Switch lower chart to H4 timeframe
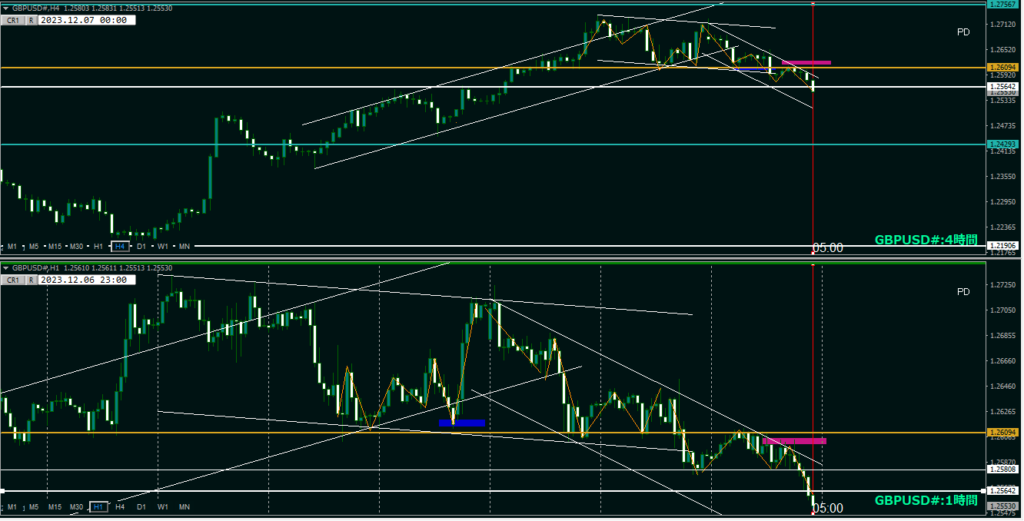 [x=120, y=507]
